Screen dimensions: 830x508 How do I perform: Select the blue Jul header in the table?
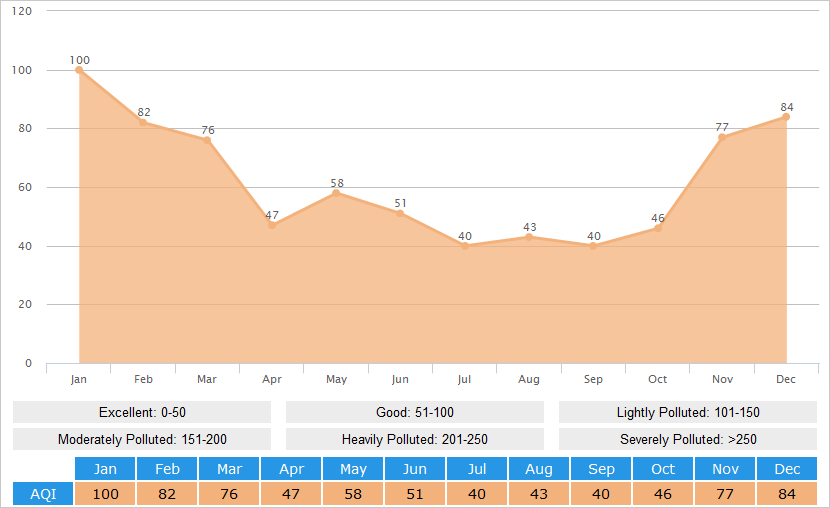tap(477, 469)
